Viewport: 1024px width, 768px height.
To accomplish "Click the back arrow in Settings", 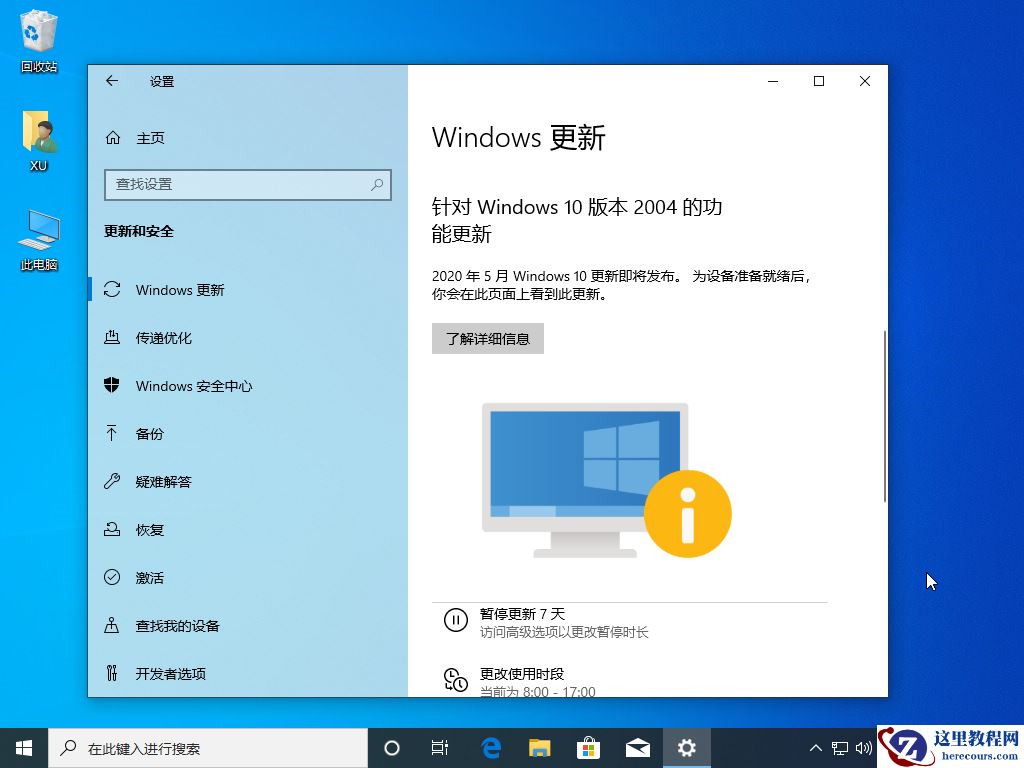I will (112, 81).
